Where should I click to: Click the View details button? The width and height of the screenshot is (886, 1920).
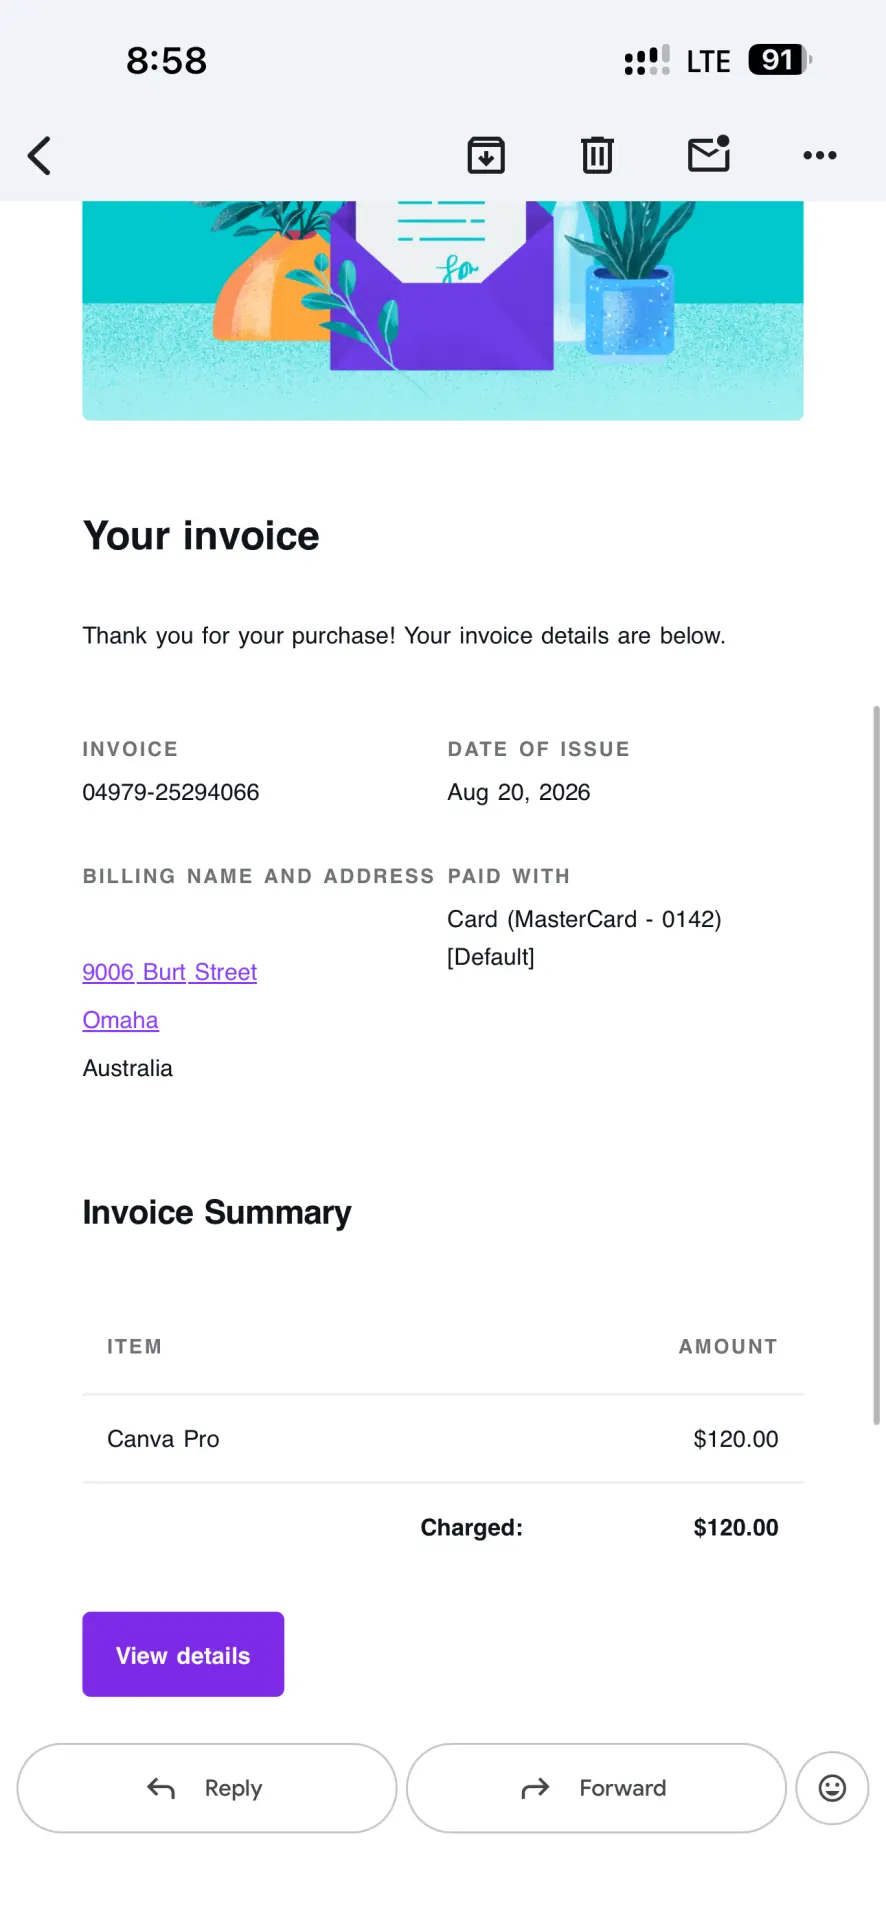(183, 1654)
